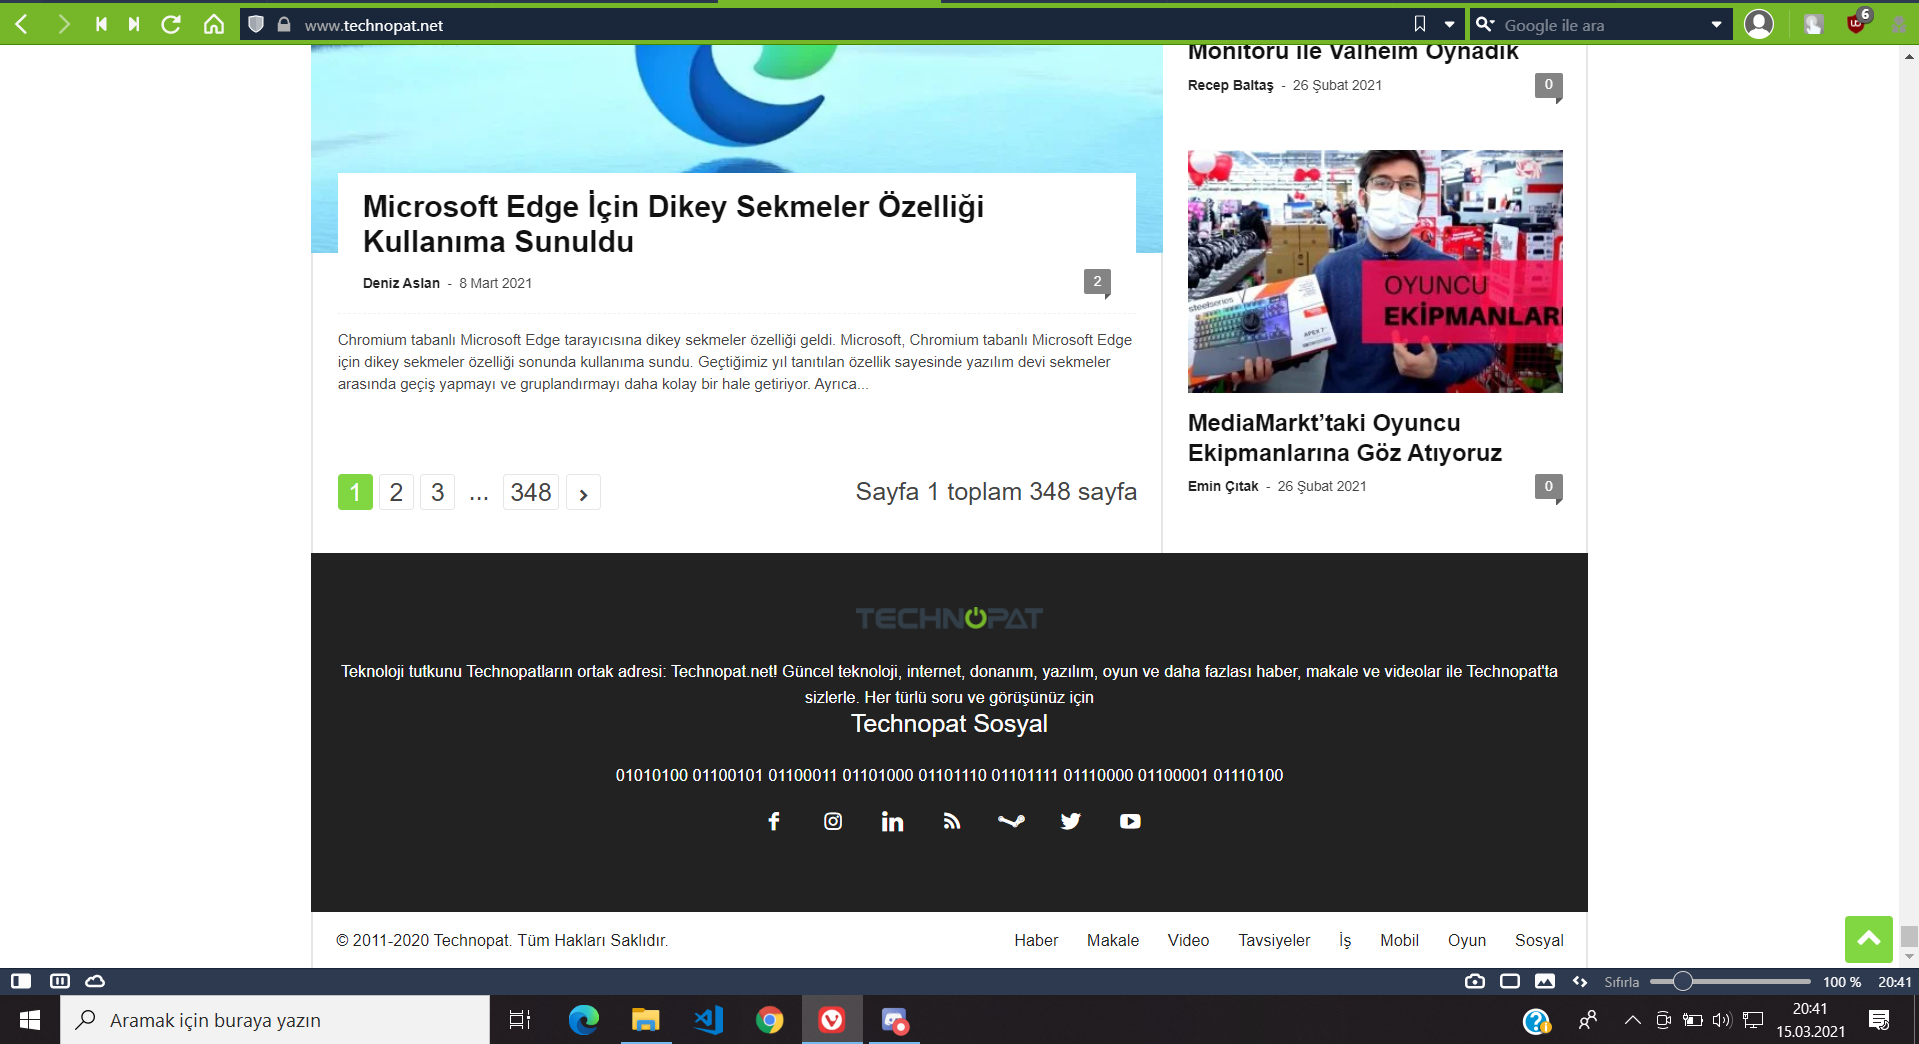
Task: Open the search engine selector icon
Action: (x=1485, y=24)
